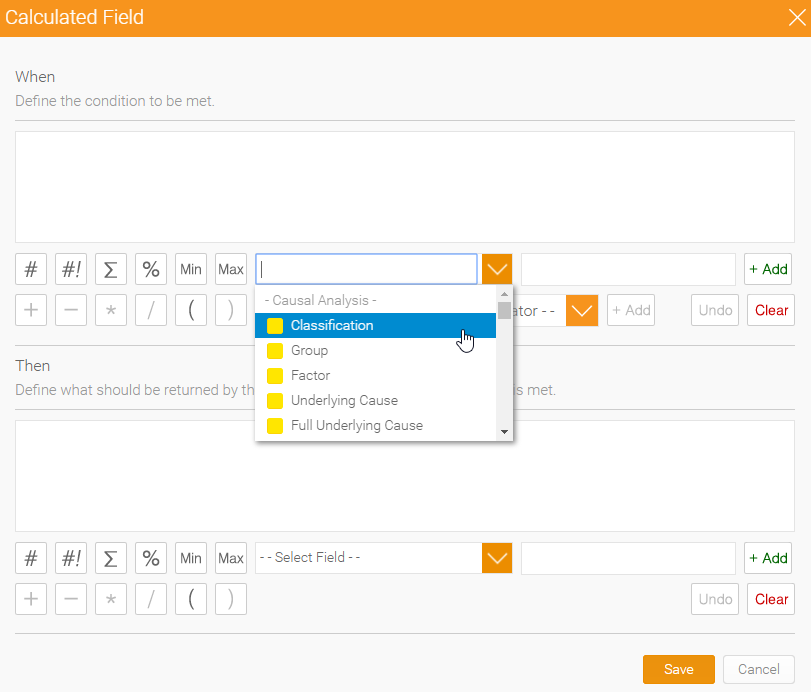
Task: Open the operator dropdown in When section
Action: (x=581, y=310)
